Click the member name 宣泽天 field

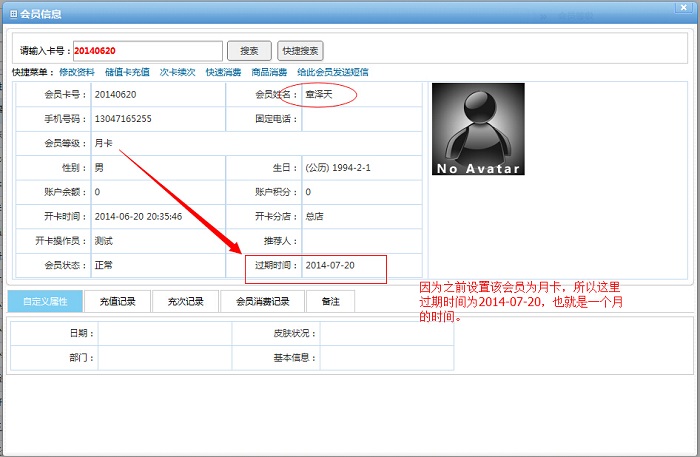click(318, 94)
